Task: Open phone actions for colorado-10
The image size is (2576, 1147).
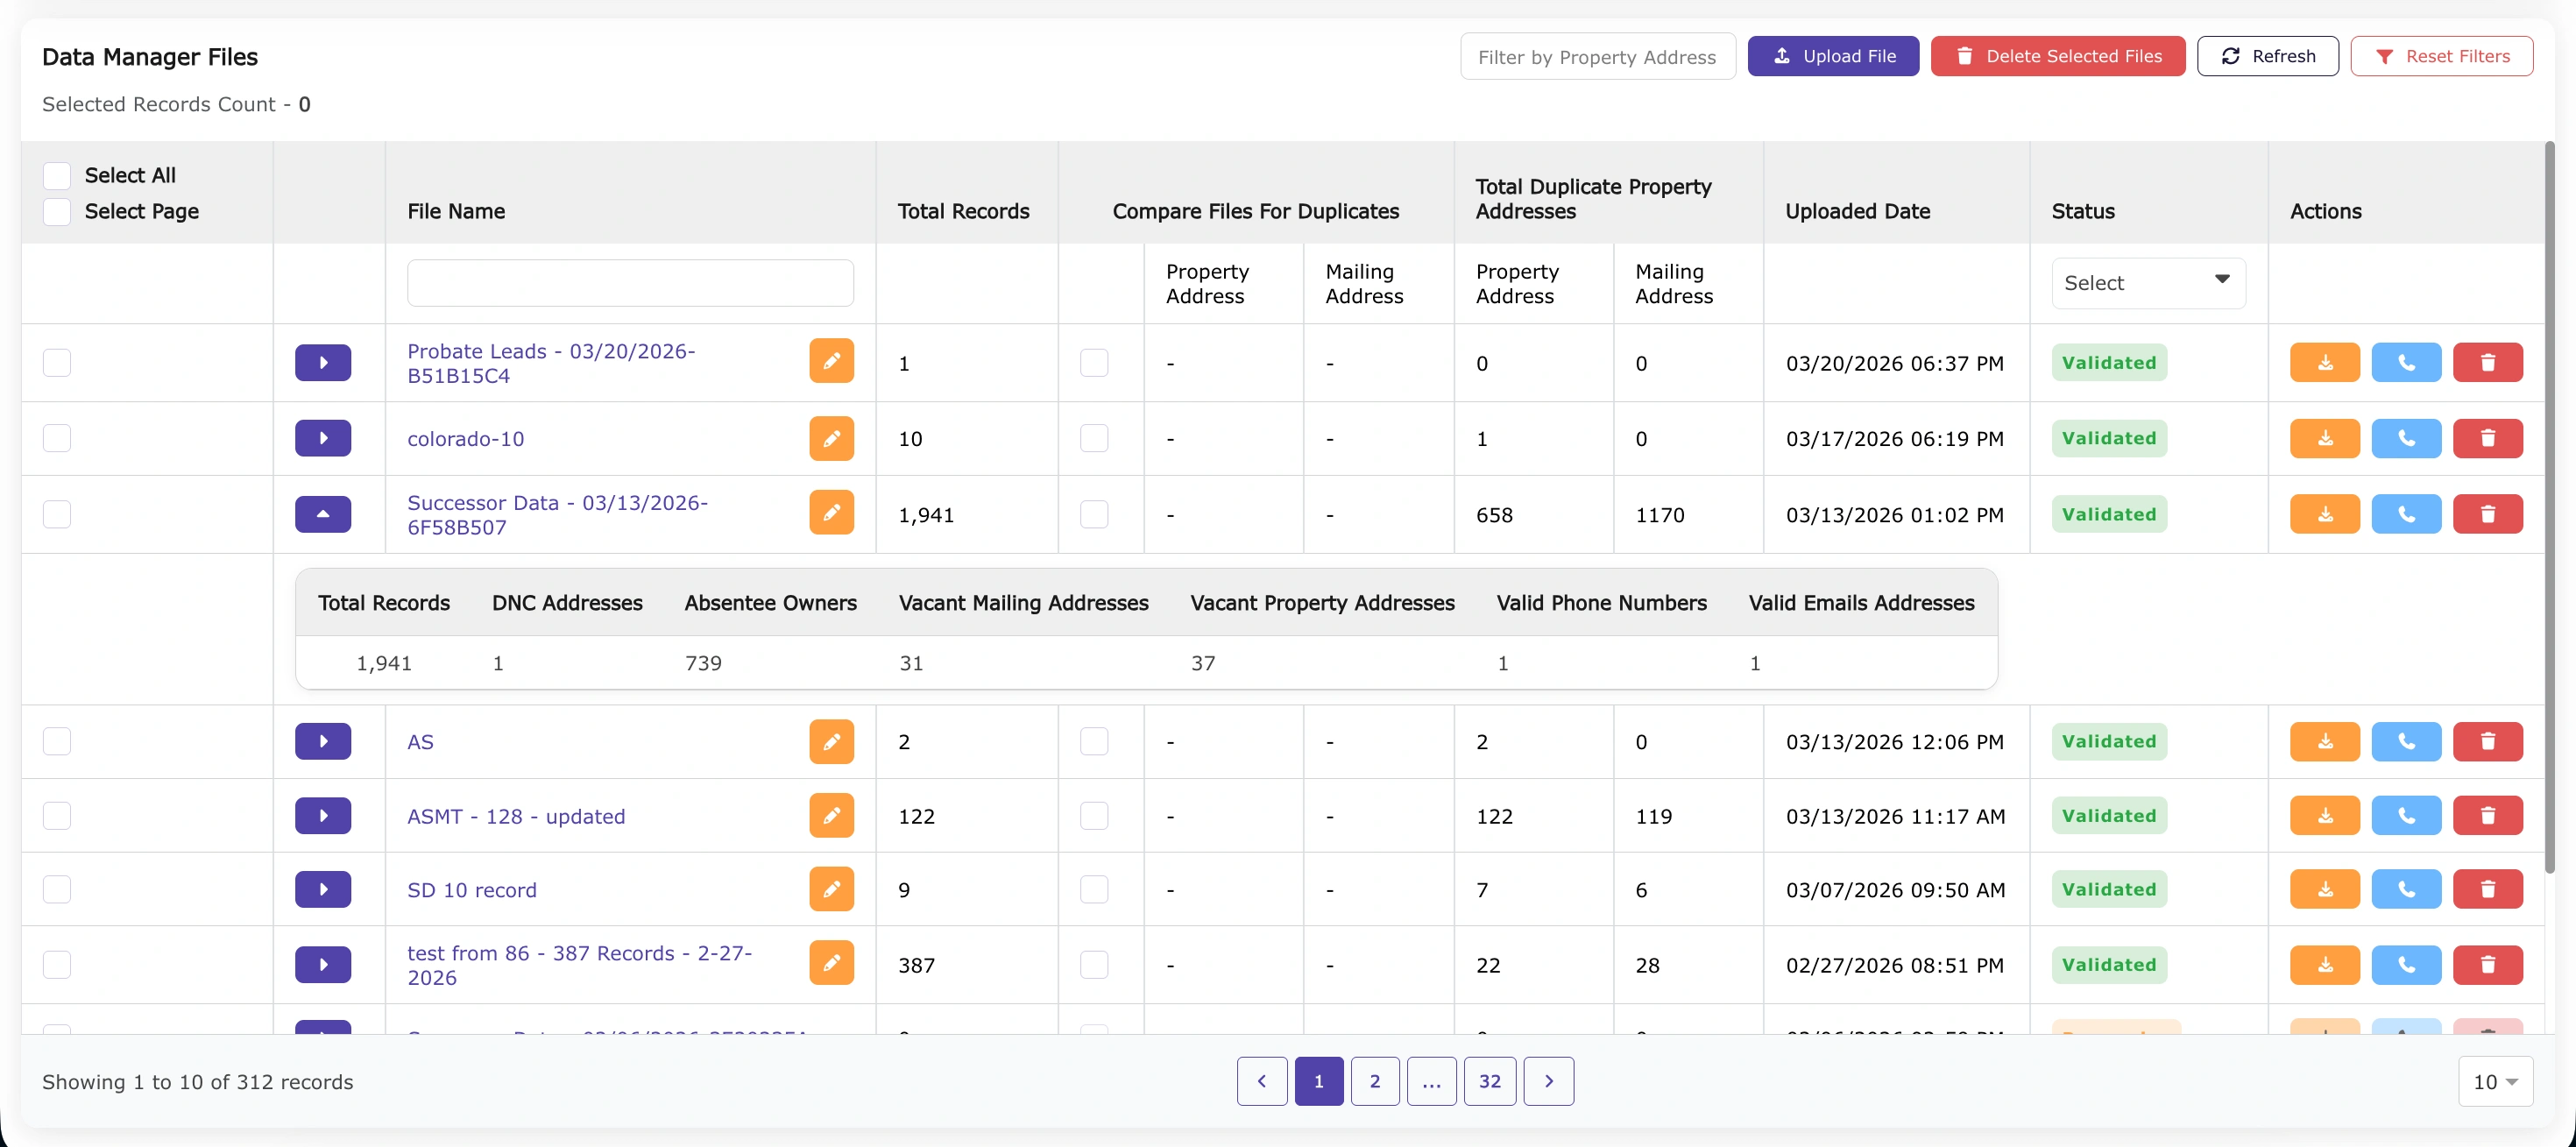Action: pyautogui.click(x=2406, y=438)
